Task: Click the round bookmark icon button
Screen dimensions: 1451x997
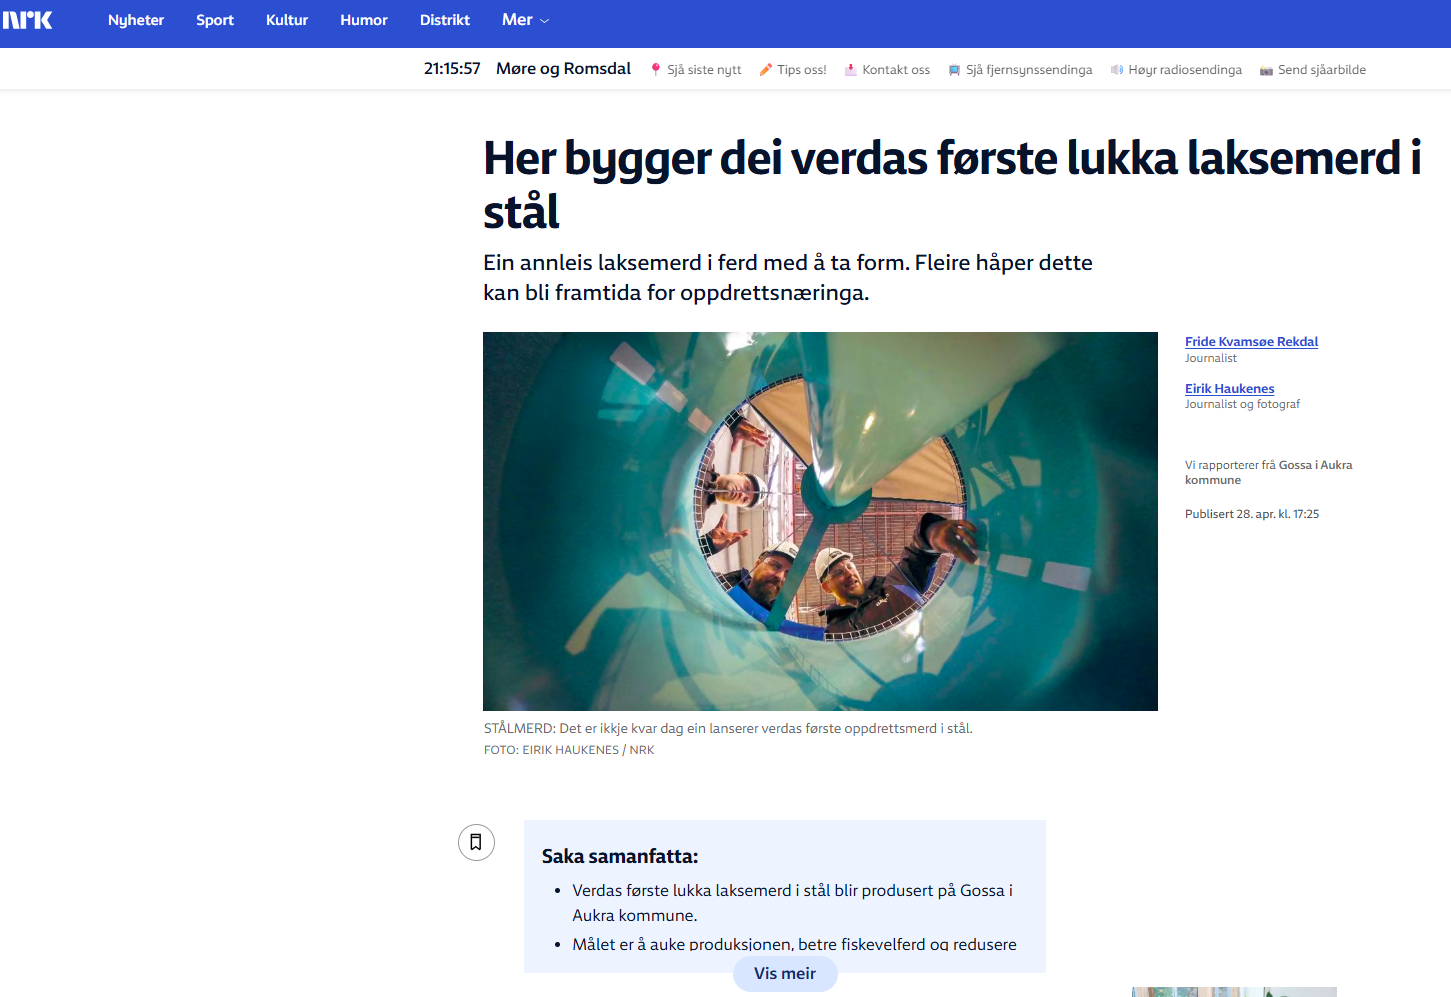Action: tap(476, 842)
